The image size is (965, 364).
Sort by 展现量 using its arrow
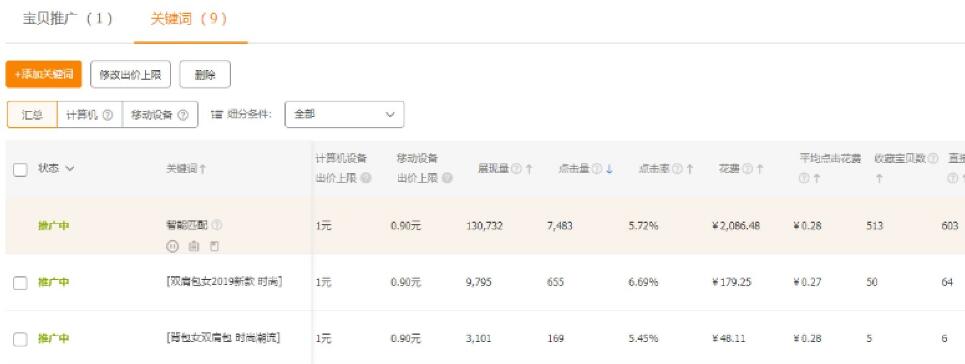coord(529,169)
